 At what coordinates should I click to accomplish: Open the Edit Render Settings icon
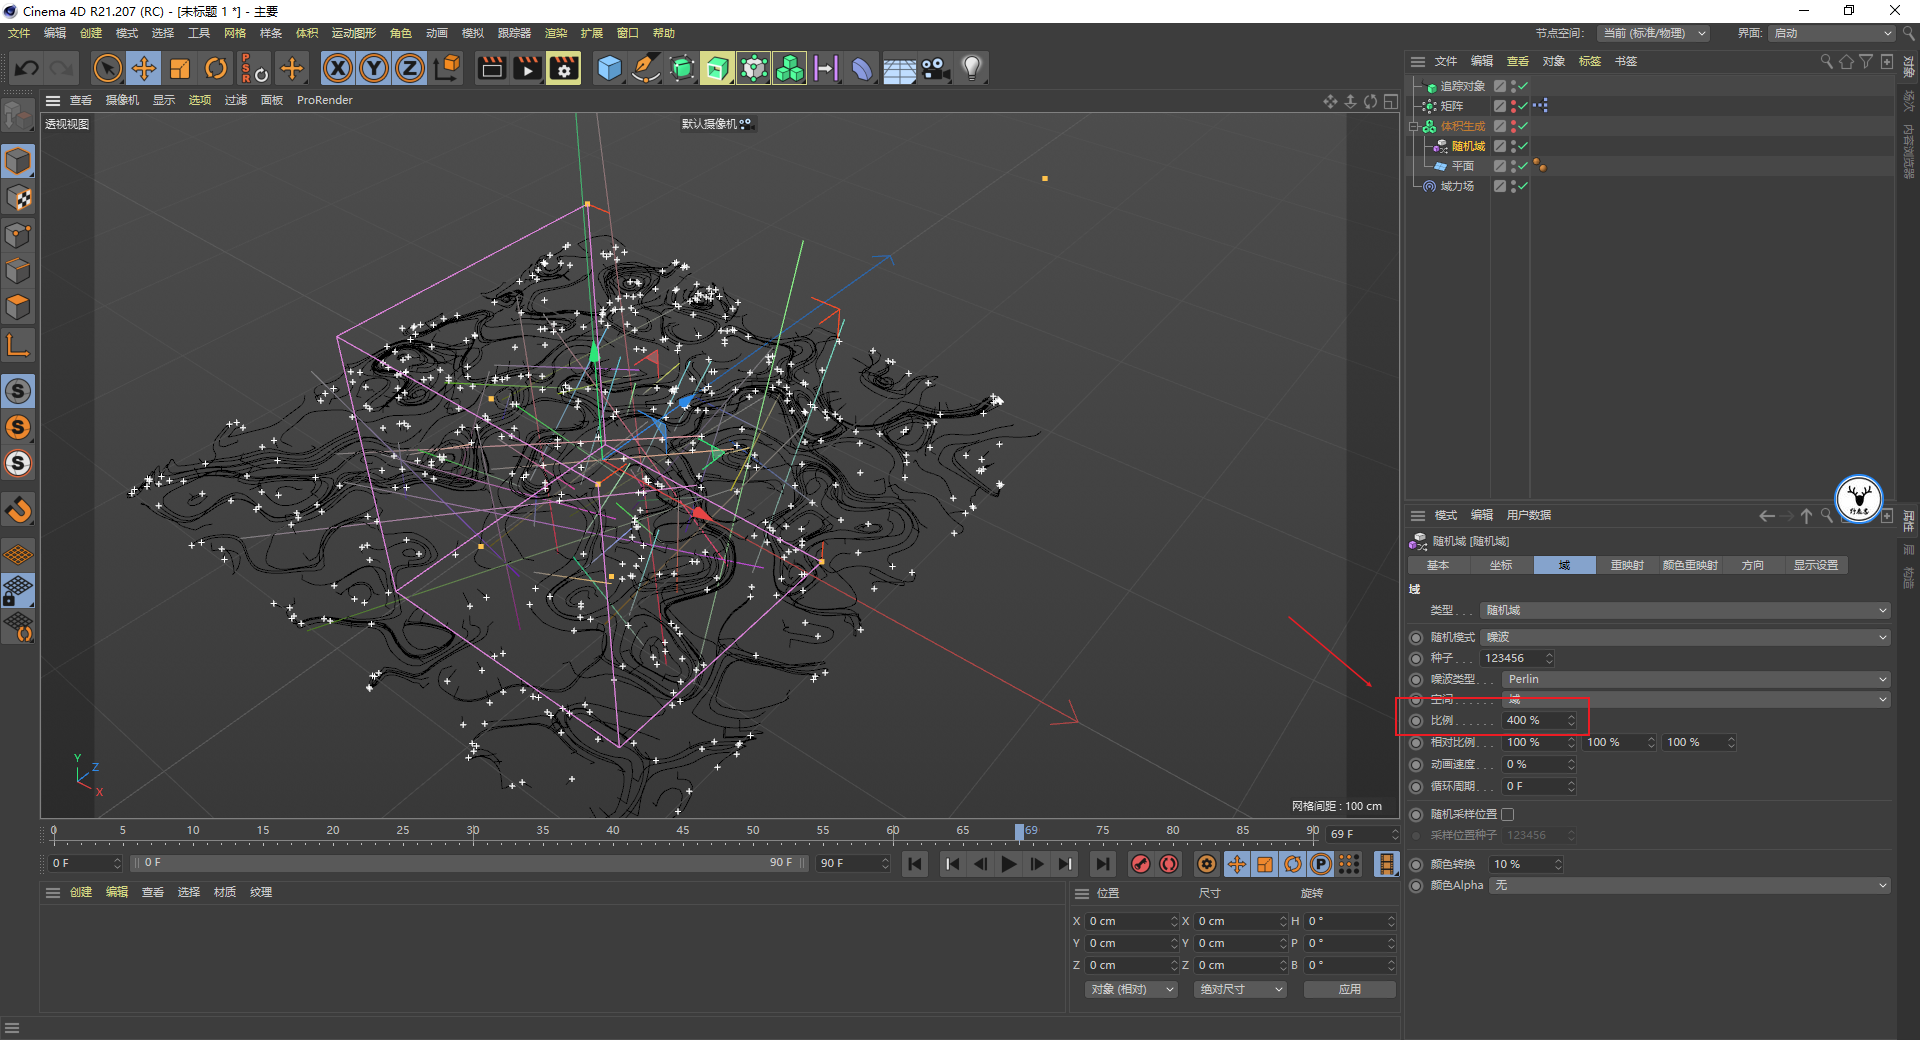pyautogui.click(x=564, y=69)
